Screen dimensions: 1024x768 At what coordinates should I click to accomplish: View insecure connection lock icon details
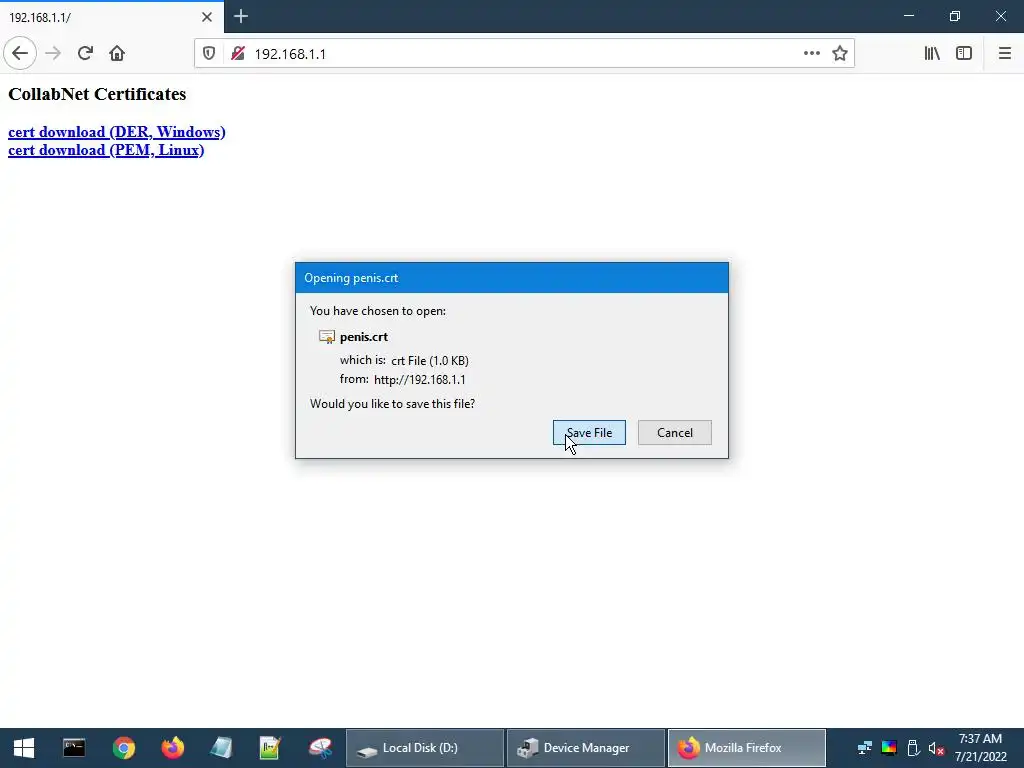tap(238, 54)
